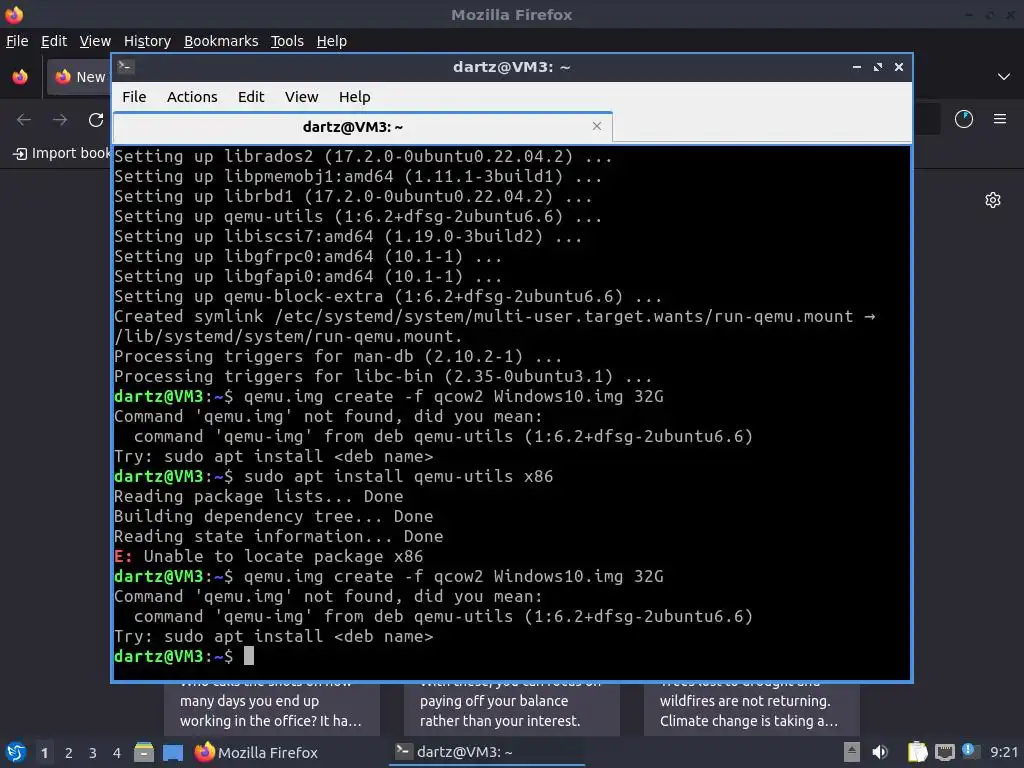Click 'Setting up librados2' output line
Image resolution: width=1024 pixels, height=768 pixels.
point(363,157)
